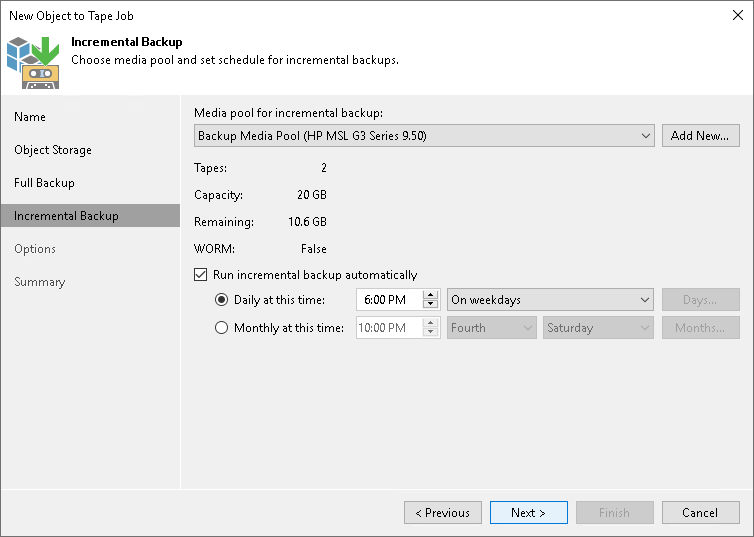Click the Media pool for incremental backup label

pyautogui.click(x=289, y=113)
